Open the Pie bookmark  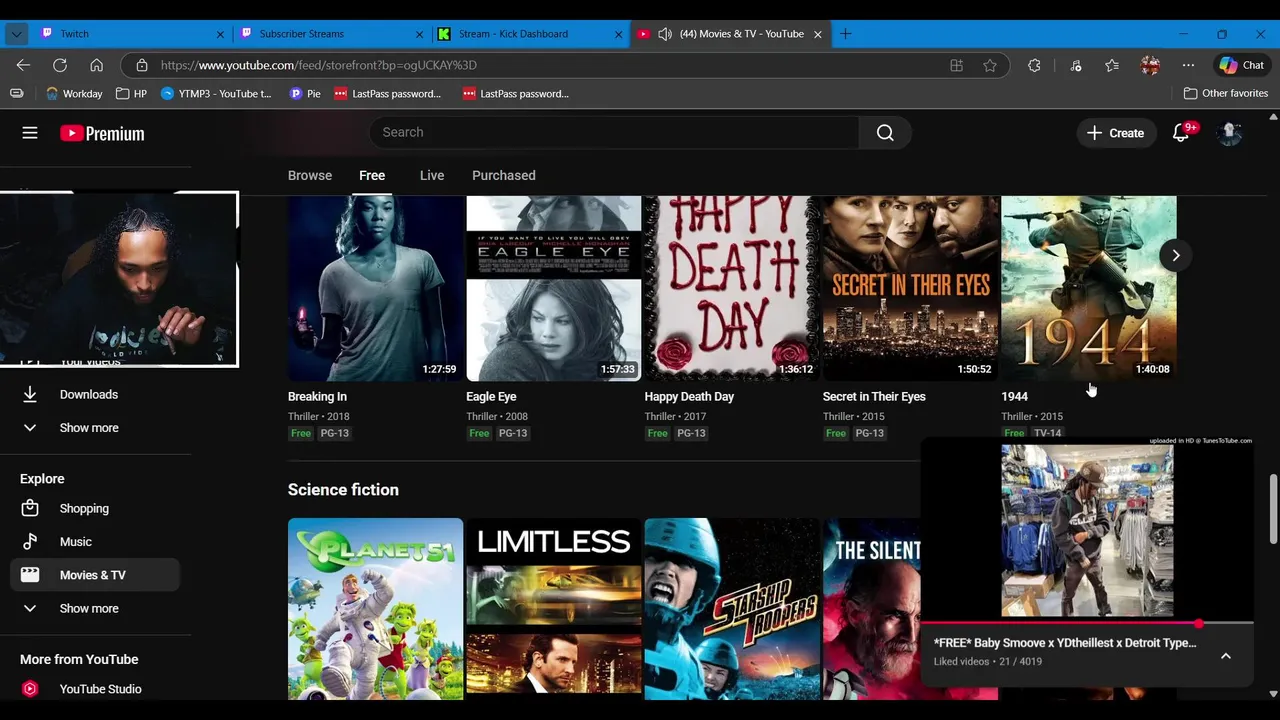click(x=305, y=93)
